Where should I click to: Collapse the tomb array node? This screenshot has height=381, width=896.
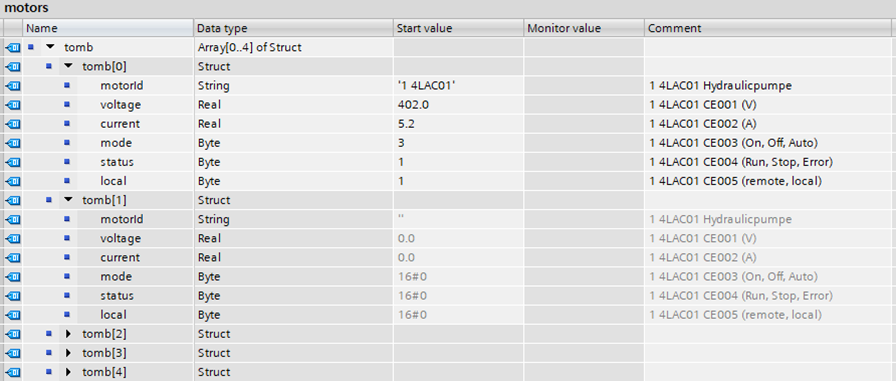tap(50, 47)
